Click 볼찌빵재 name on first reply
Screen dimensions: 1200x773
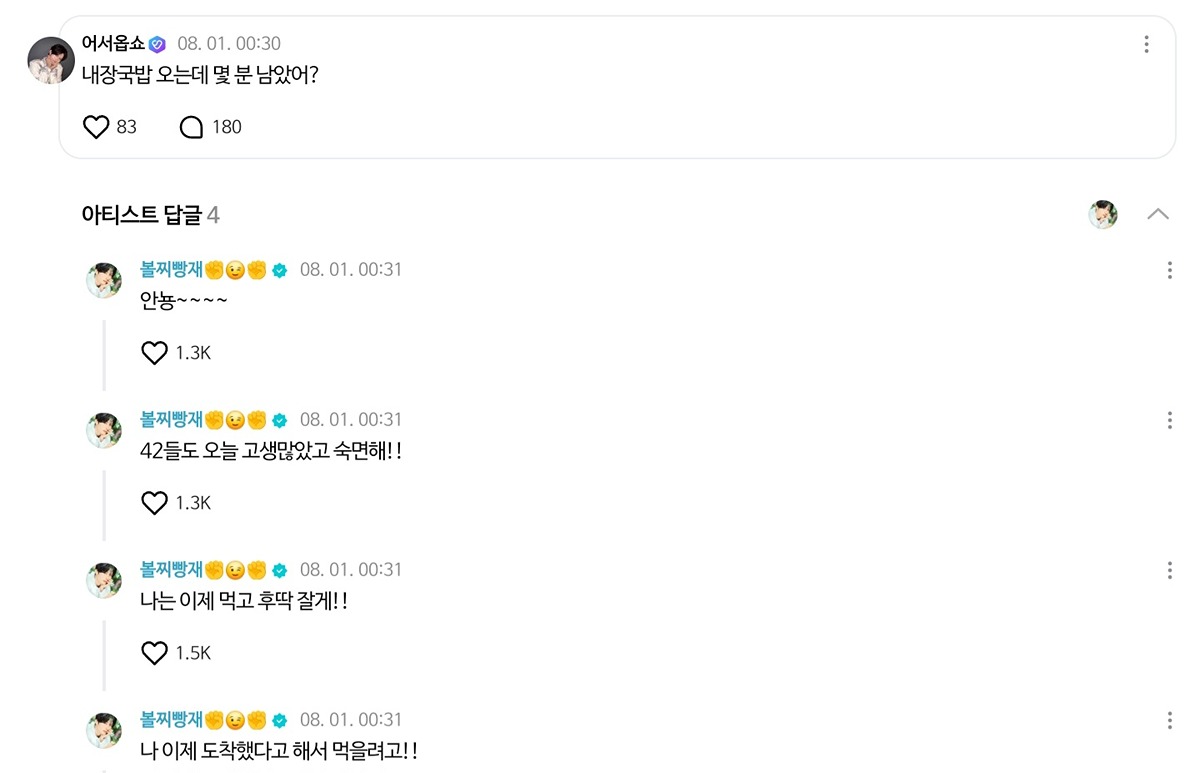pyautogui.click(x=172, y=270)
